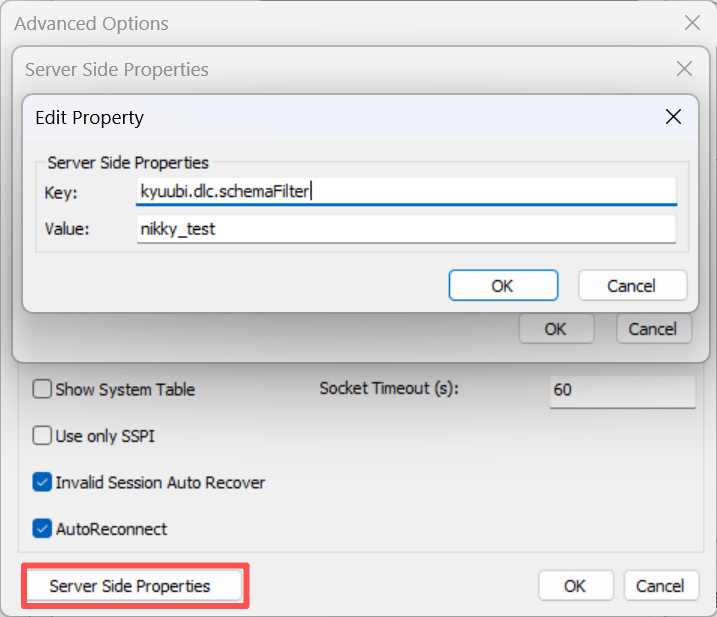The height and width of the screenshot is (617, 717).
Task: Close the Server Side Properties dialog
Action: pos(684,69)
